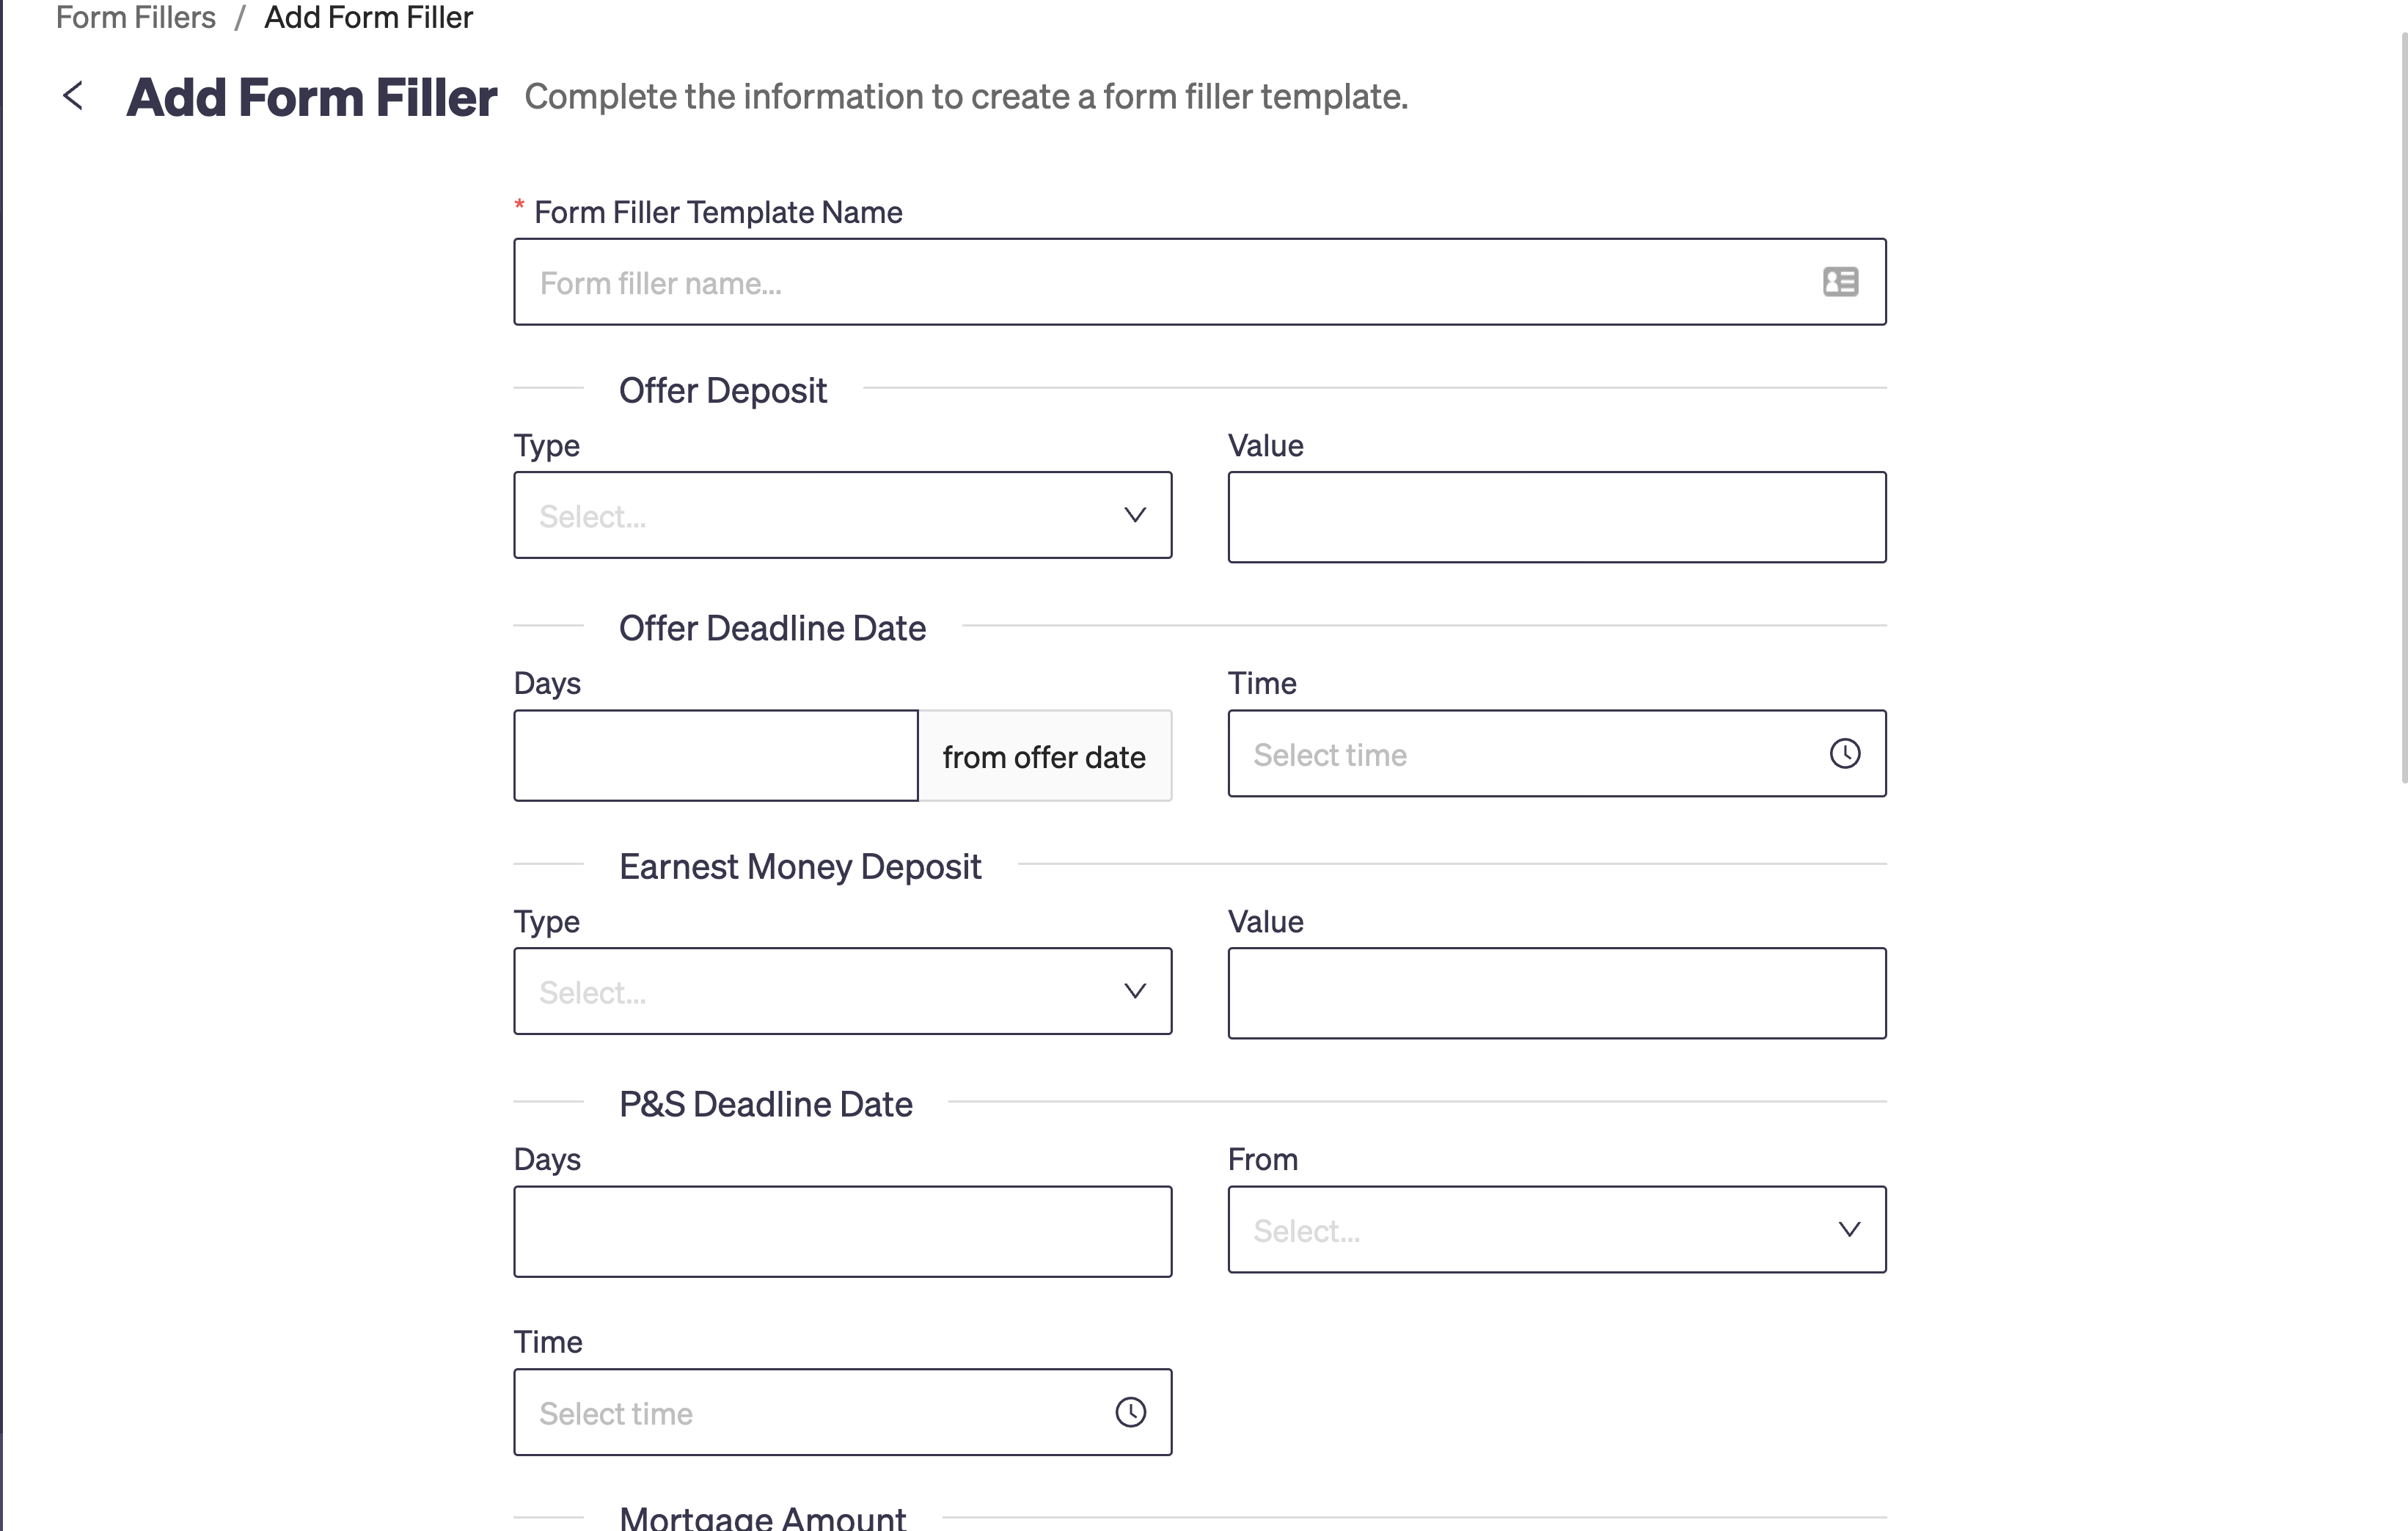Focus the Form Filler Template Name field
The height and width of the screenshot is (1531, 2408).
click(1199, 282)
